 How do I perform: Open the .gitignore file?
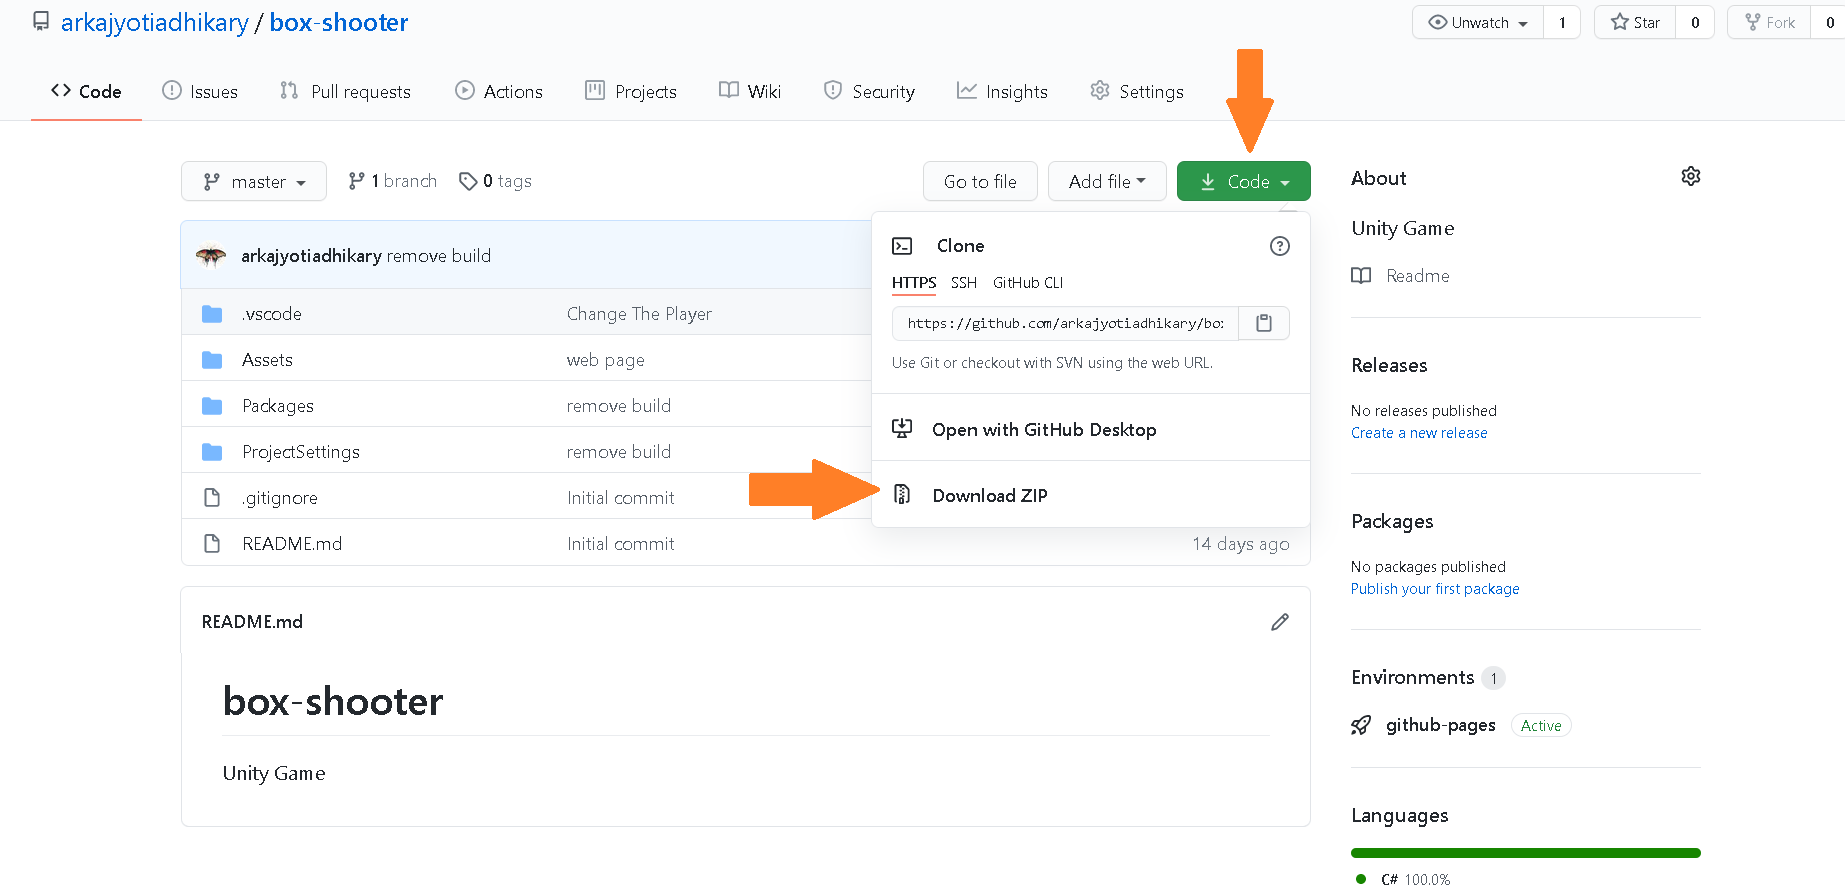click(280, 498)
